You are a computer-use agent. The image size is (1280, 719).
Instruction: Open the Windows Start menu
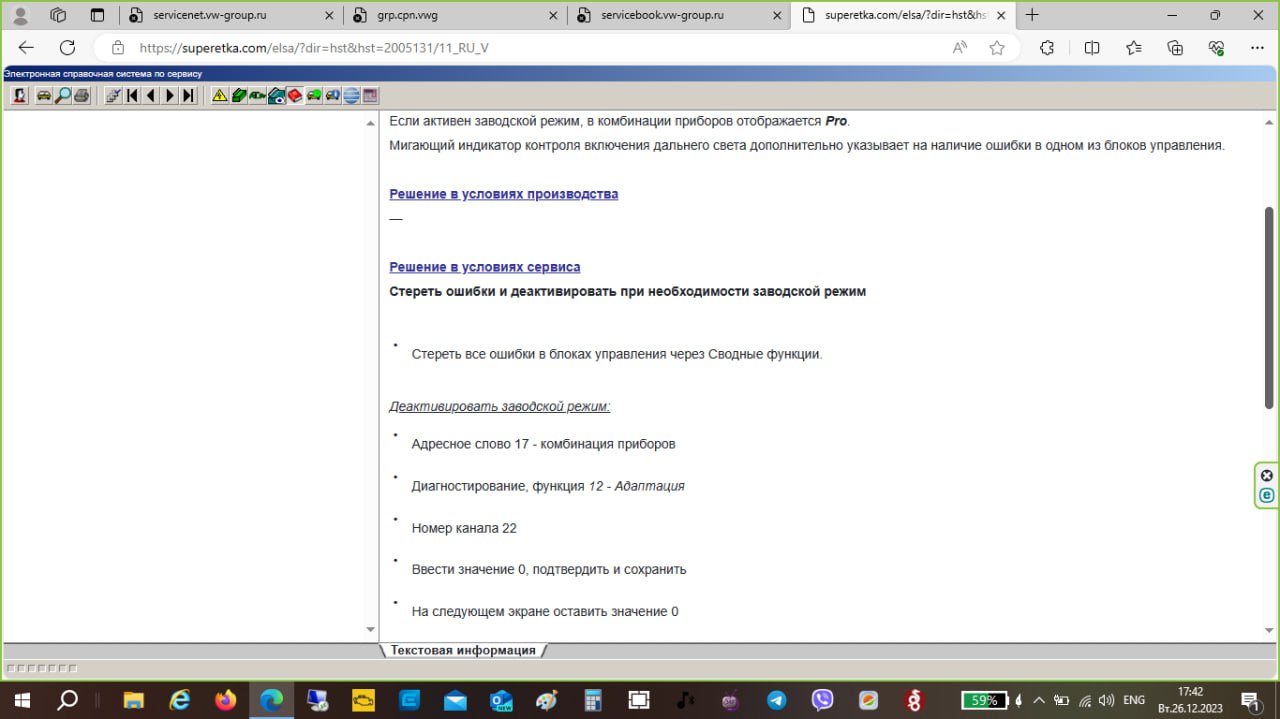[x=20, y=700]
